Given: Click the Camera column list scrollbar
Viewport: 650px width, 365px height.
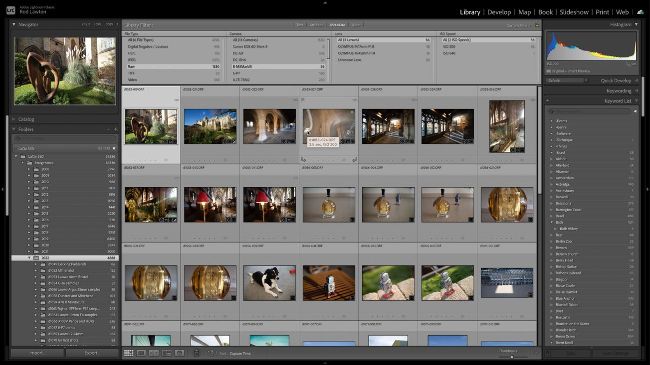Looking at the screenshot, I should point(328,49).
